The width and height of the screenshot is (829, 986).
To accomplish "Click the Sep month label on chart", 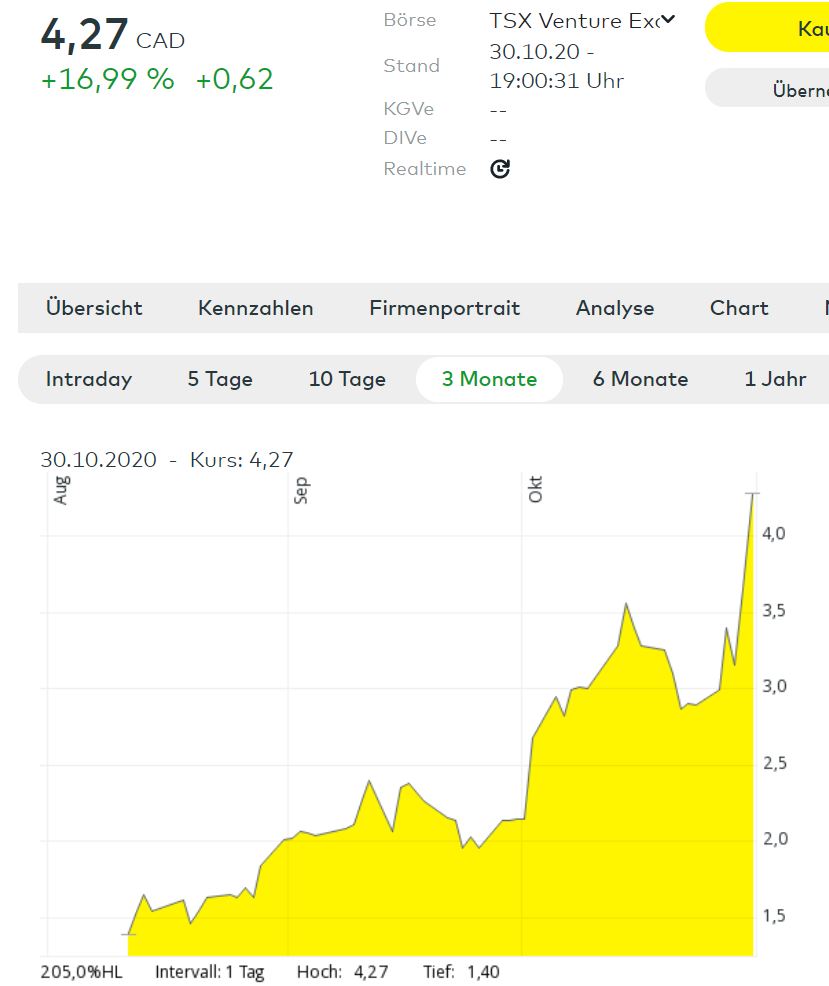I will (x=301, y=491).
